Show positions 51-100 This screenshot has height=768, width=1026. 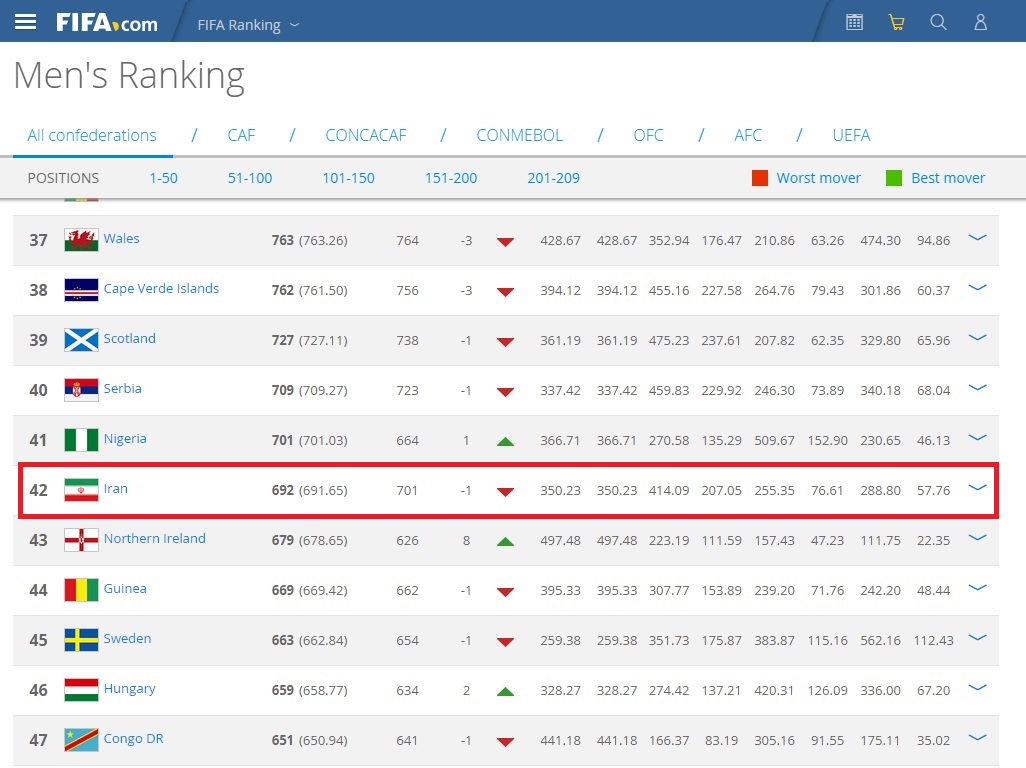tap(250, 178)
